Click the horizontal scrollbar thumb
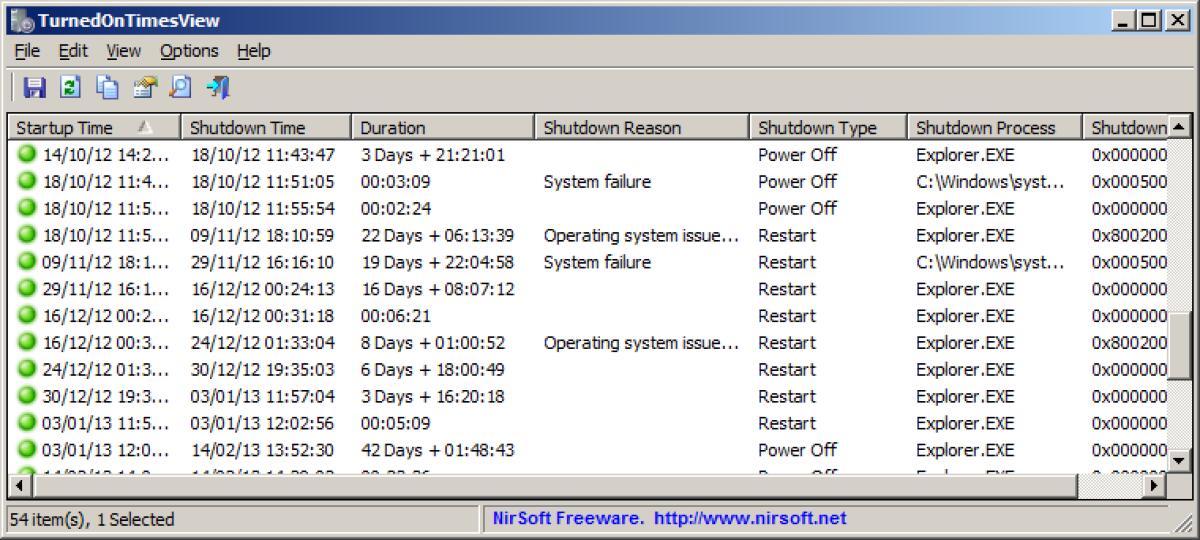The height and width of the screenshot is (540, 1200). 554,486
